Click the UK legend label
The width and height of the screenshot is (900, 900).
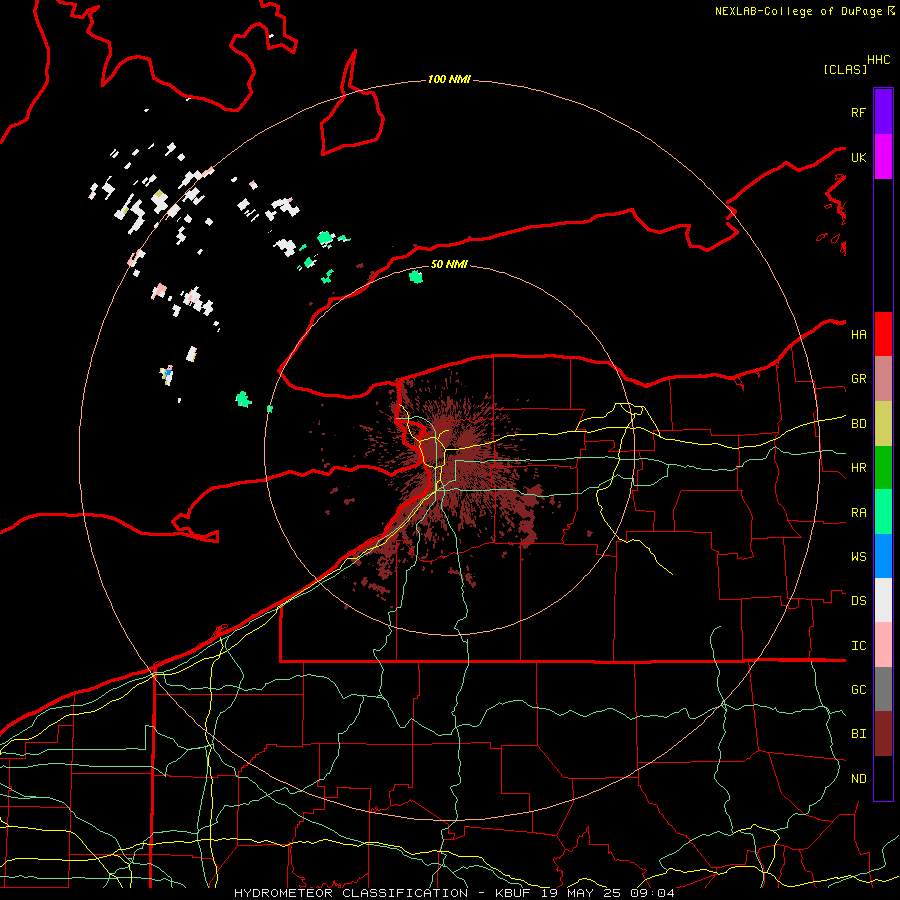[x=858, y=157]
